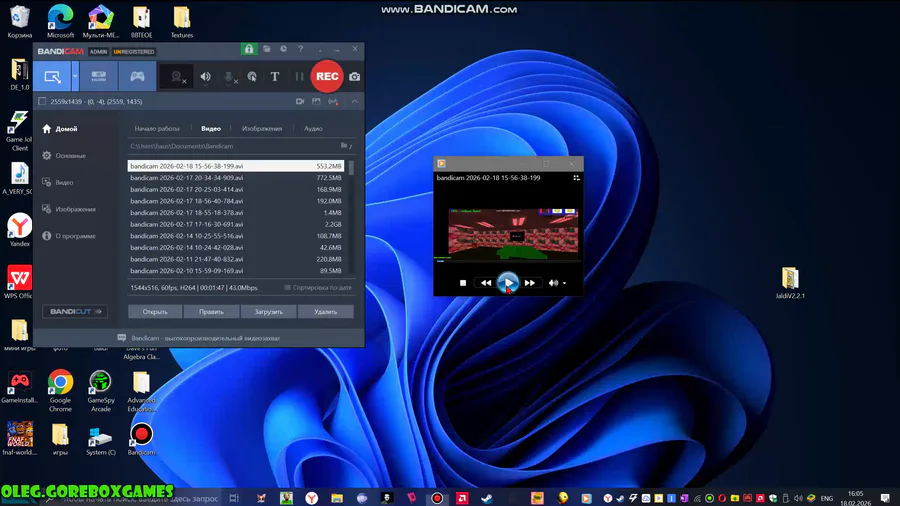Screen dimensions: 900x506
Task: Start recording with the red REC button
Action: [x=327, y=76]
